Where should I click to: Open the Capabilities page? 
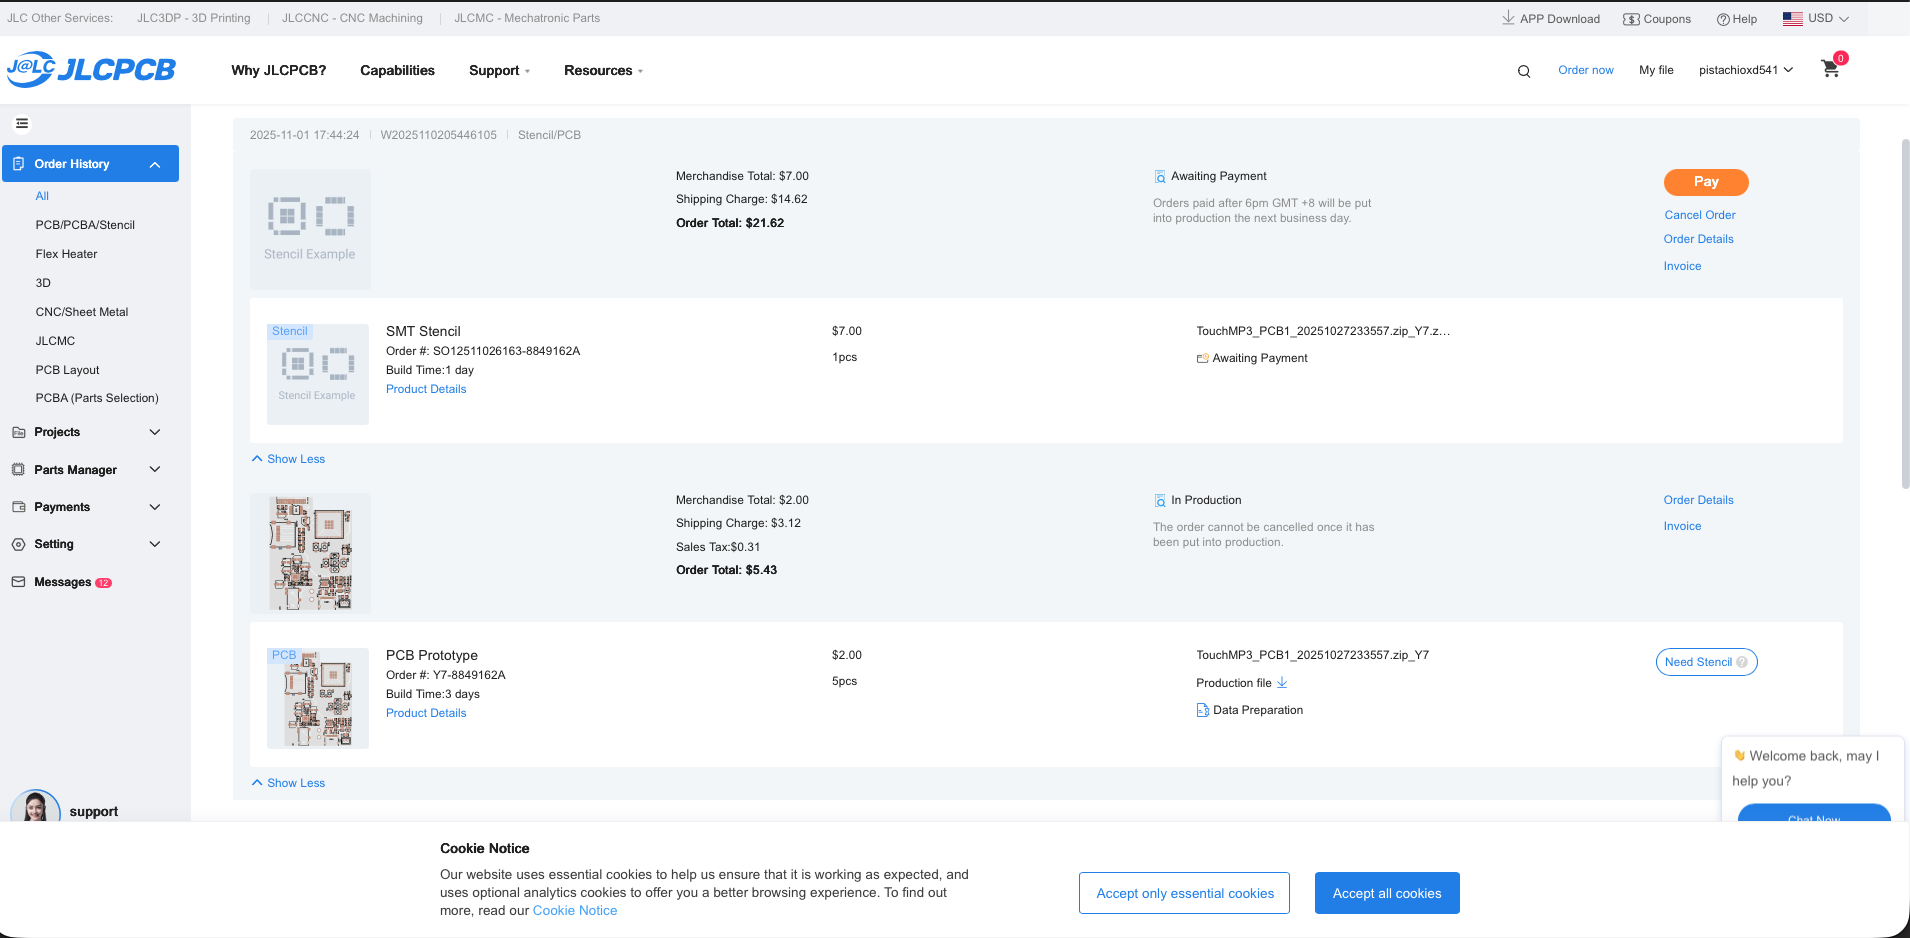tap(398, 70)
